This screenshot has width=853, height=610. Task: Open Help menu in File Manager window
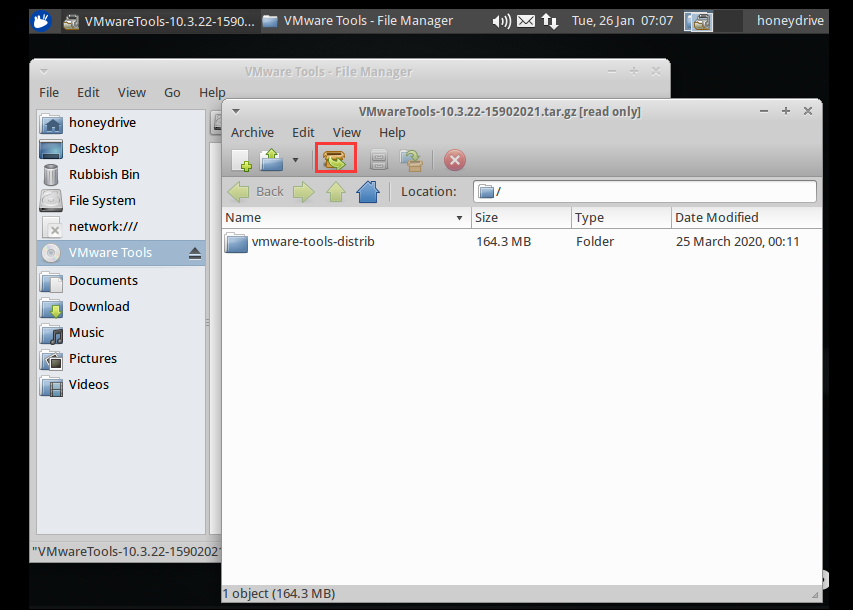(212, 93)
